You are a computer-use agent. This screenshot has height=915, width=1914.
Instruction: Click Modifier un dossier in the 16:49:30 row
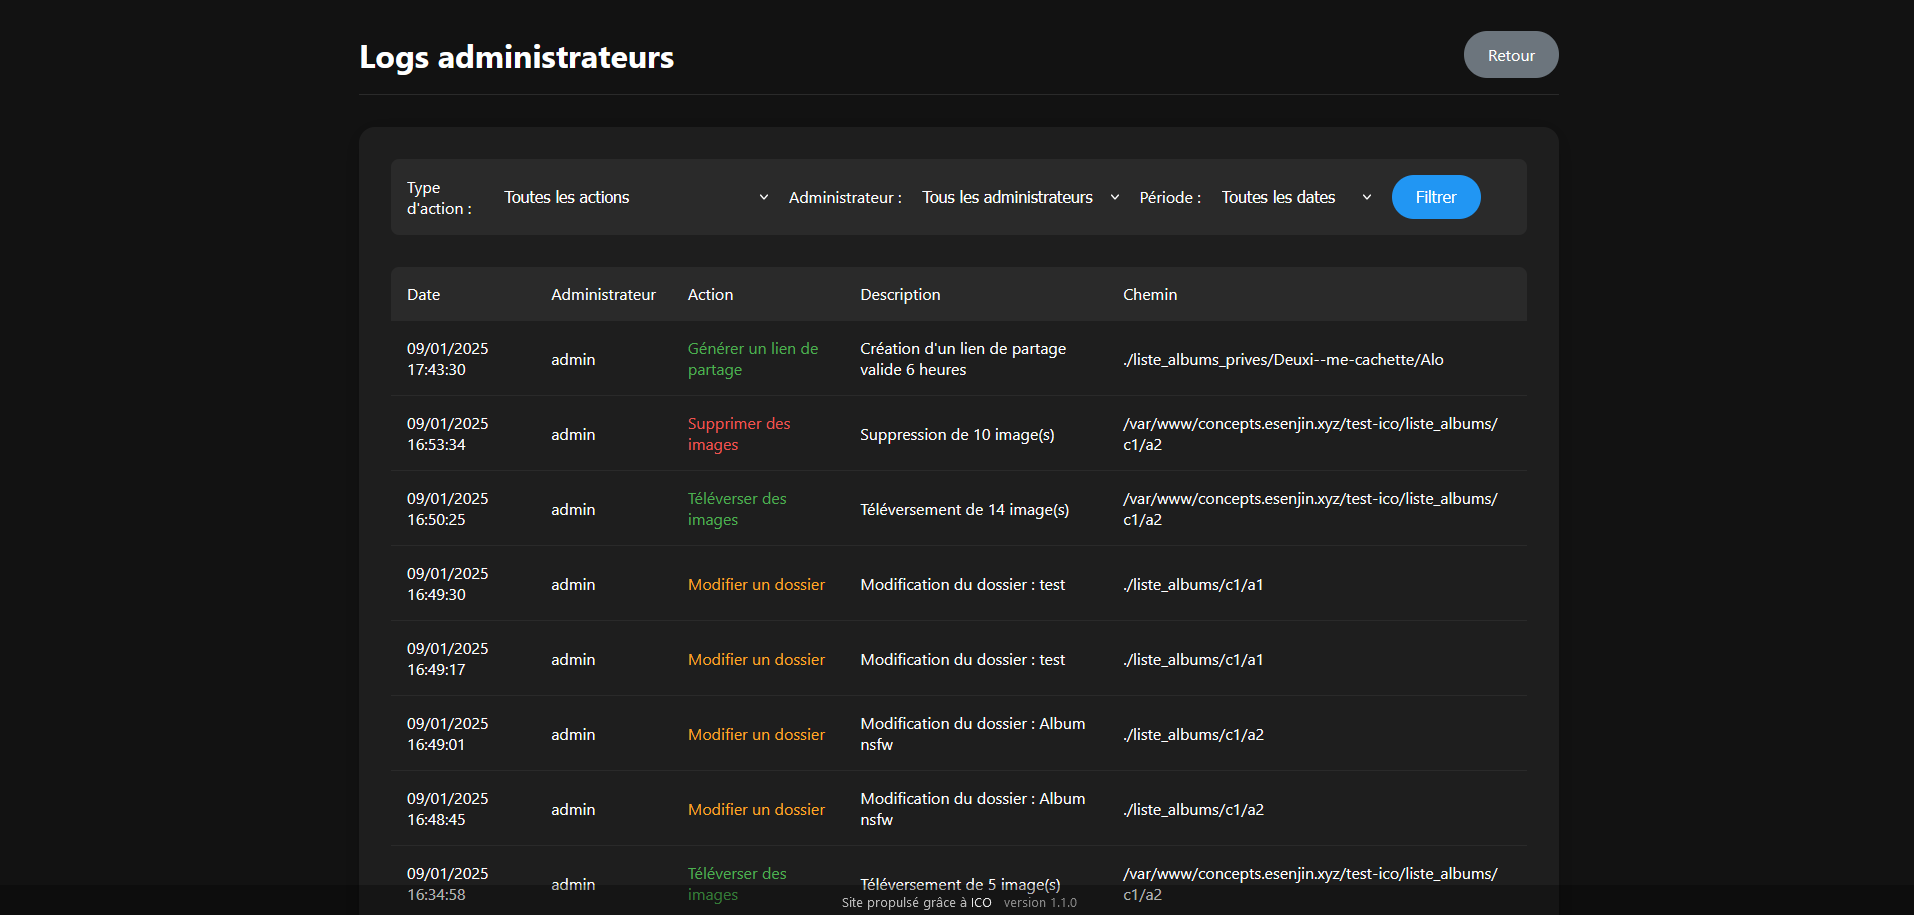click(x=756, y=584)
